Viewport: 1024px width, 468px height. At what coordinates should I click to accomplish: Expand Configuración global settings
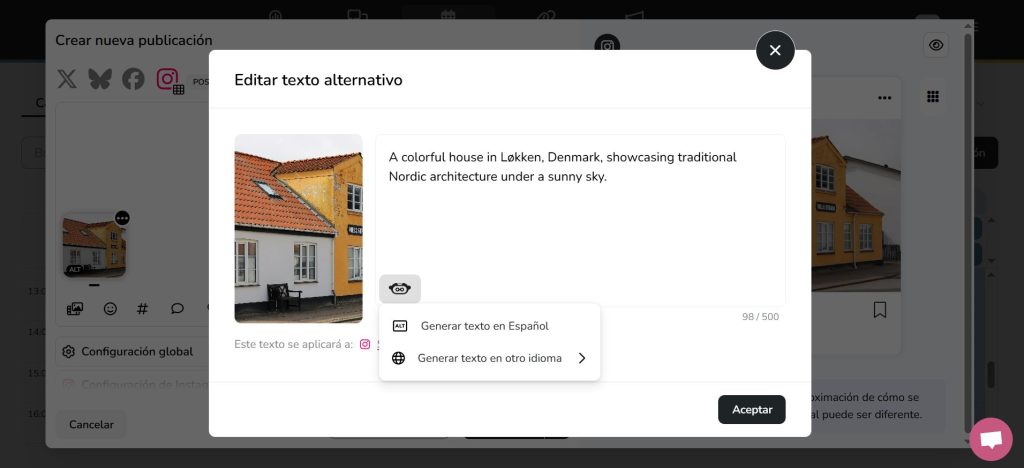[x=131, y=351]
